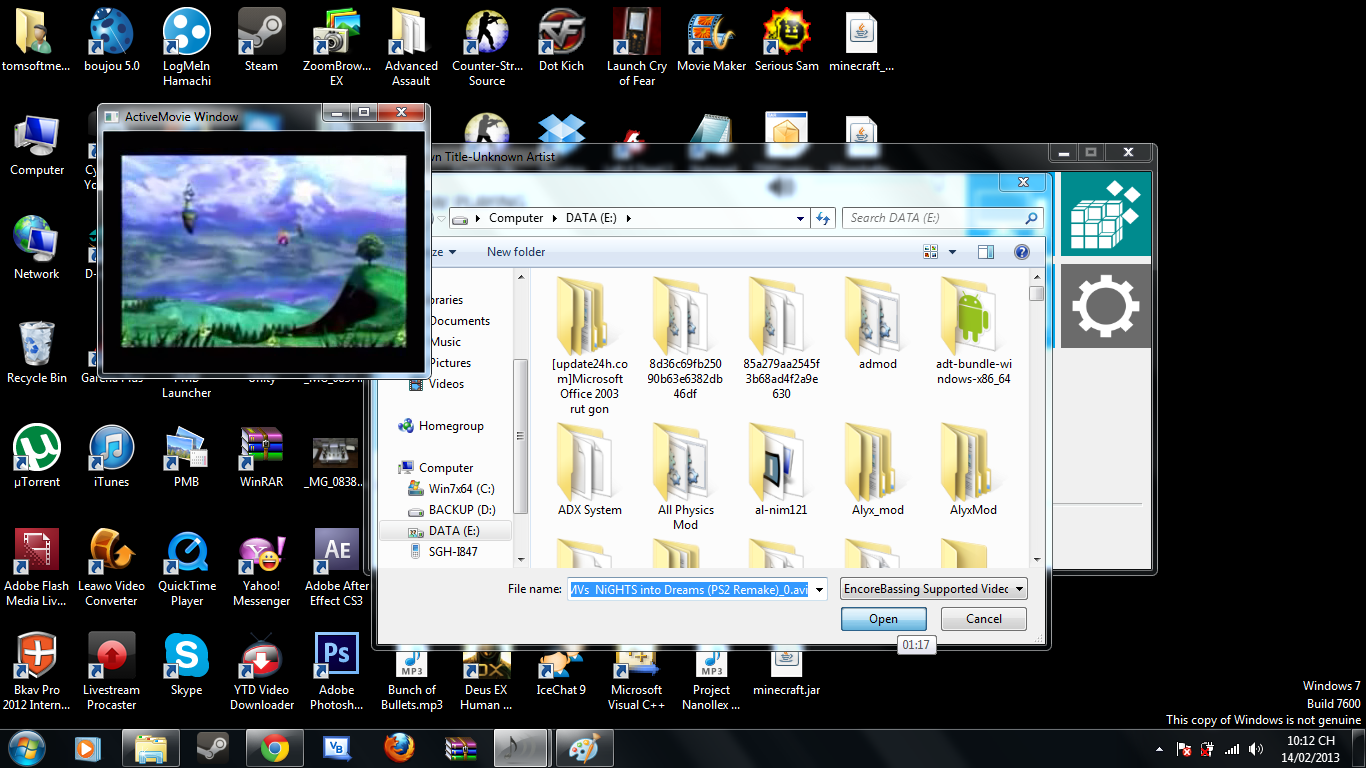
Task: Click the navigation pane scrollbar thumb
Action: [x=520, y=436]
